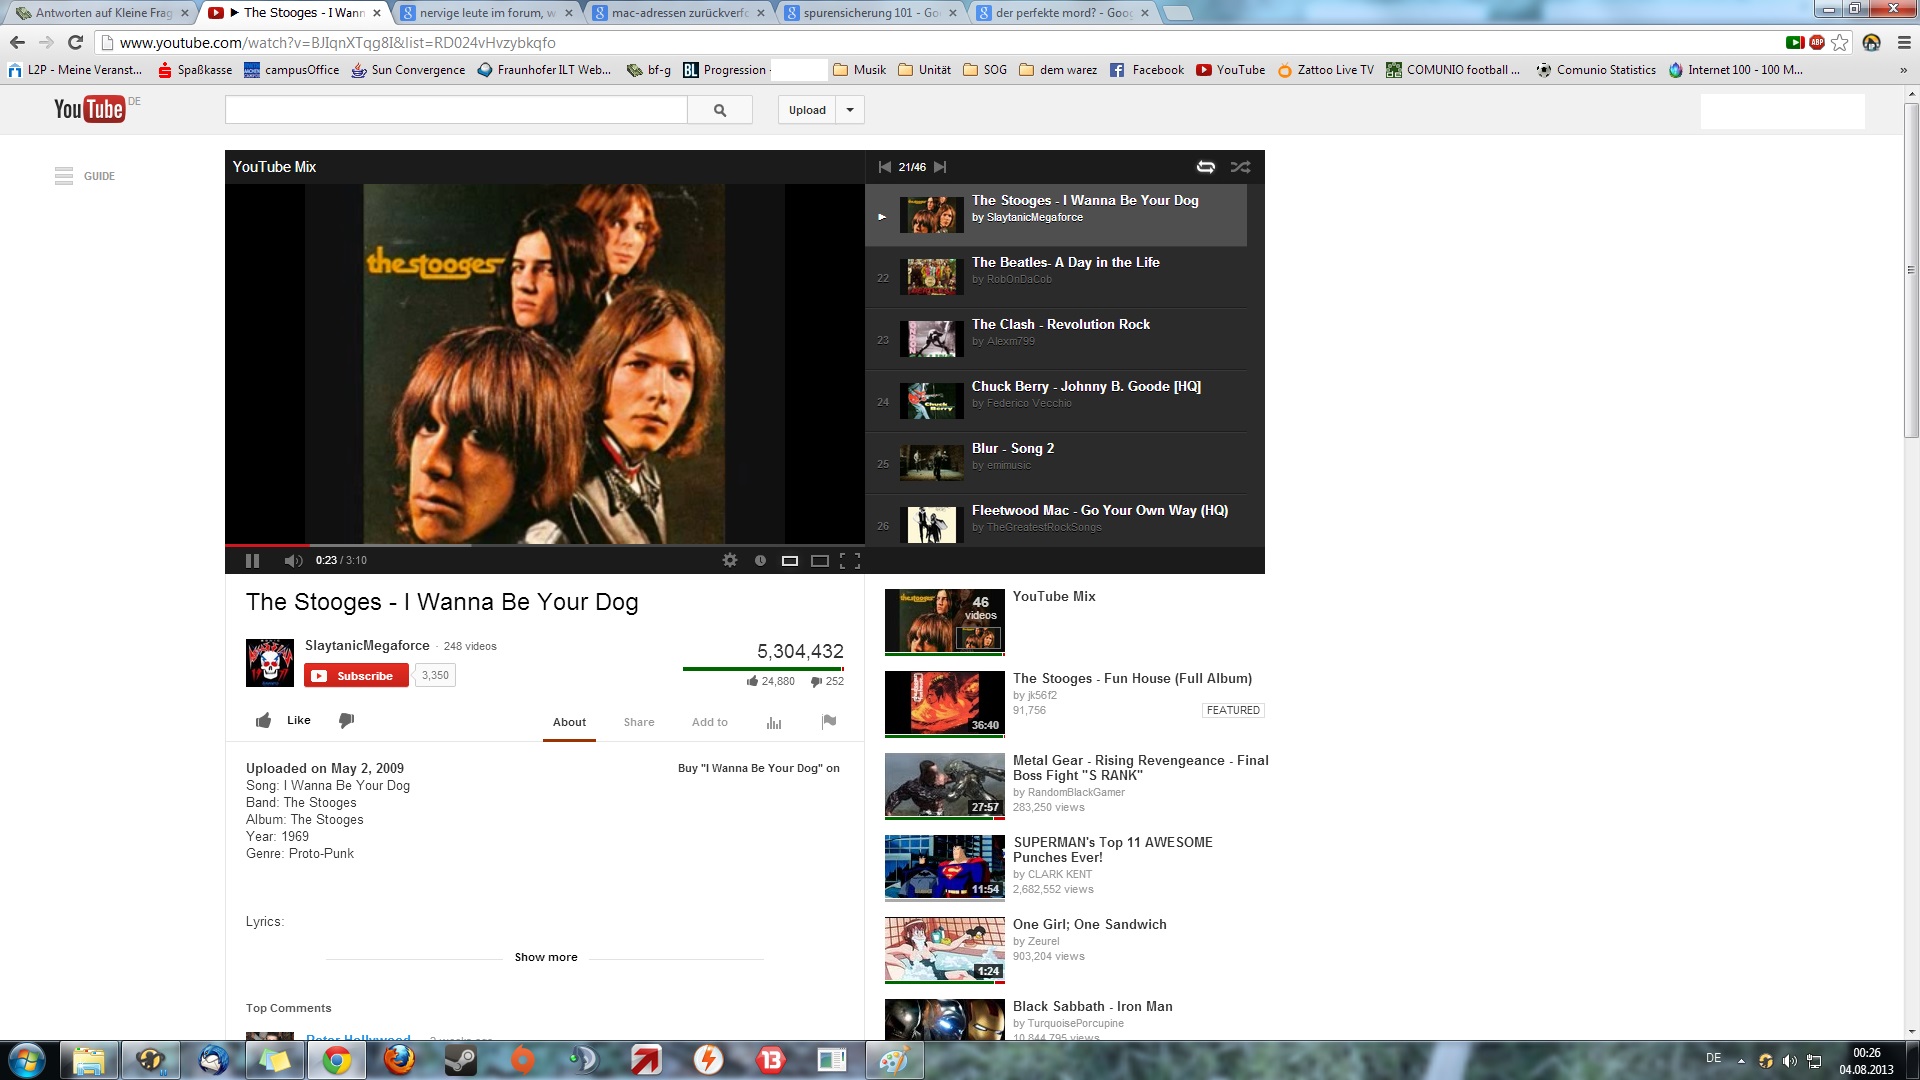Open the Share tab
Viewport: 1920px width, 1080px height.
click(x=639, y=722)
